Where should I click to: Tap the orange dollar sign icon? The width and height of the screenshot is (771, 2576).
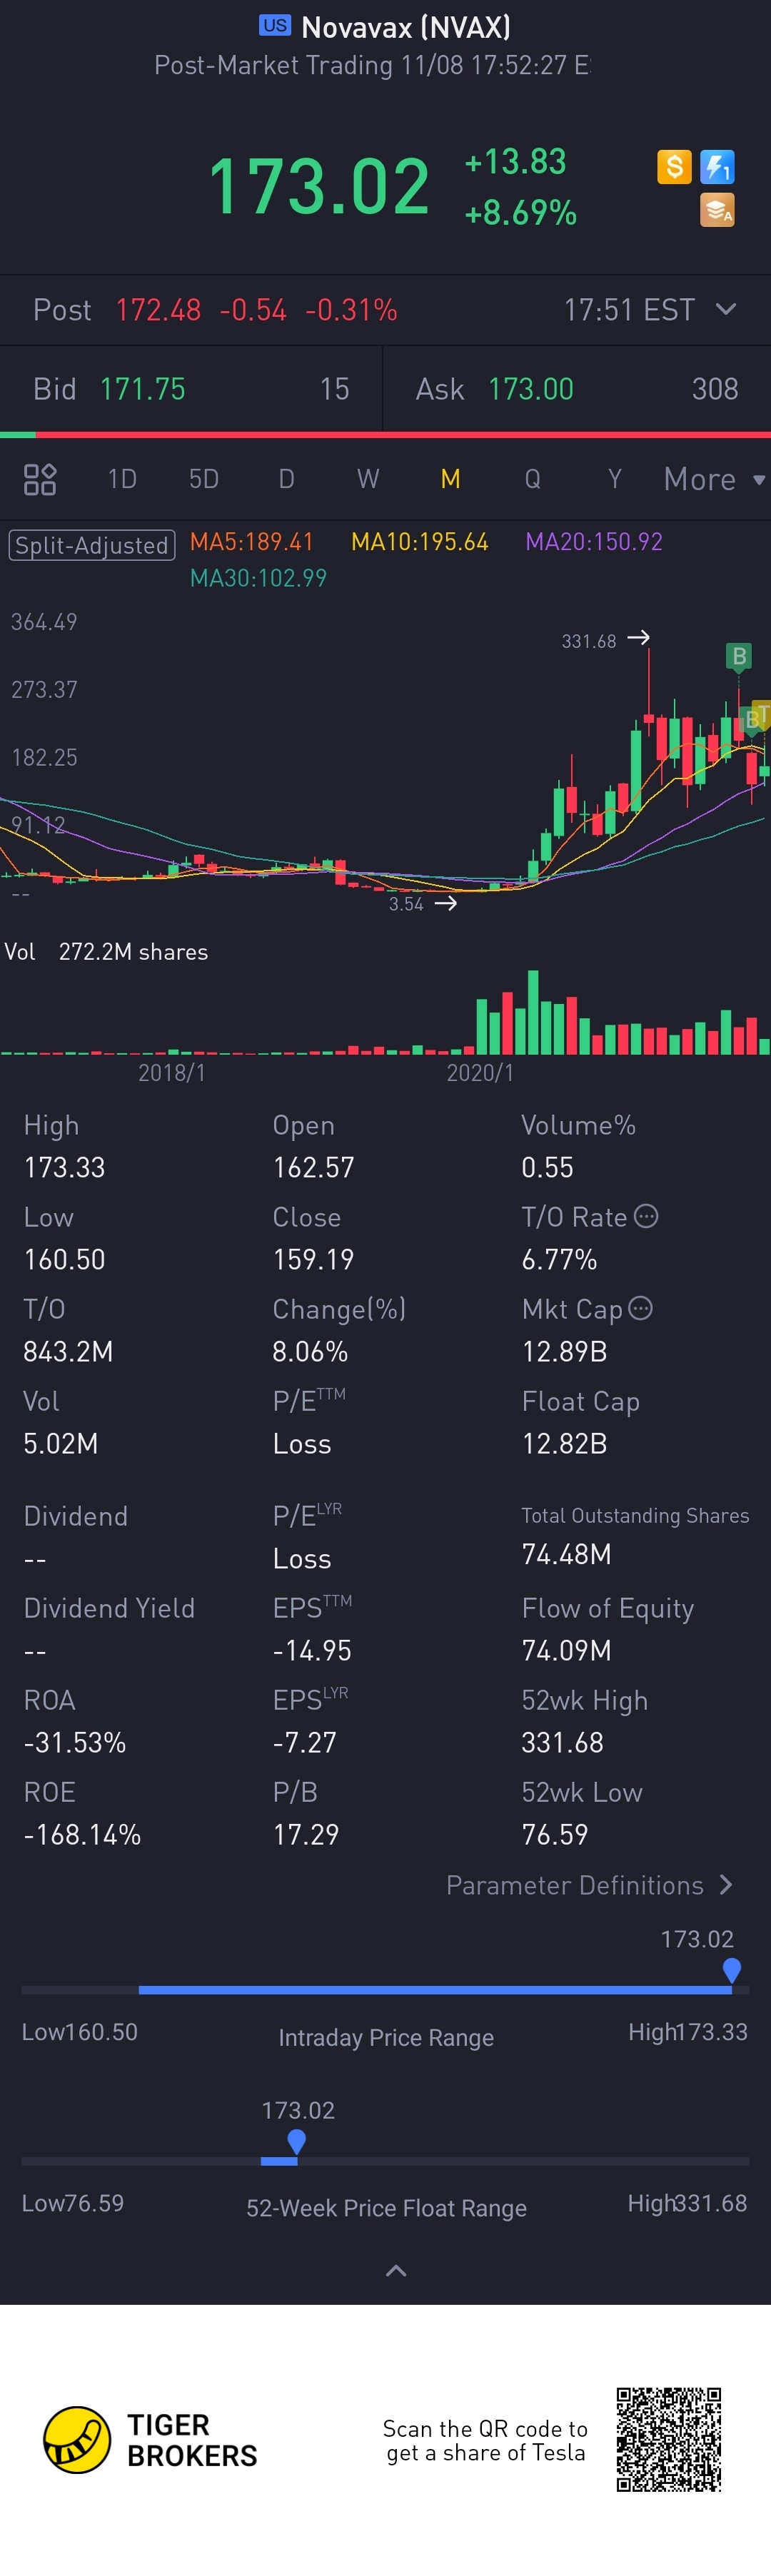[674, 166]
